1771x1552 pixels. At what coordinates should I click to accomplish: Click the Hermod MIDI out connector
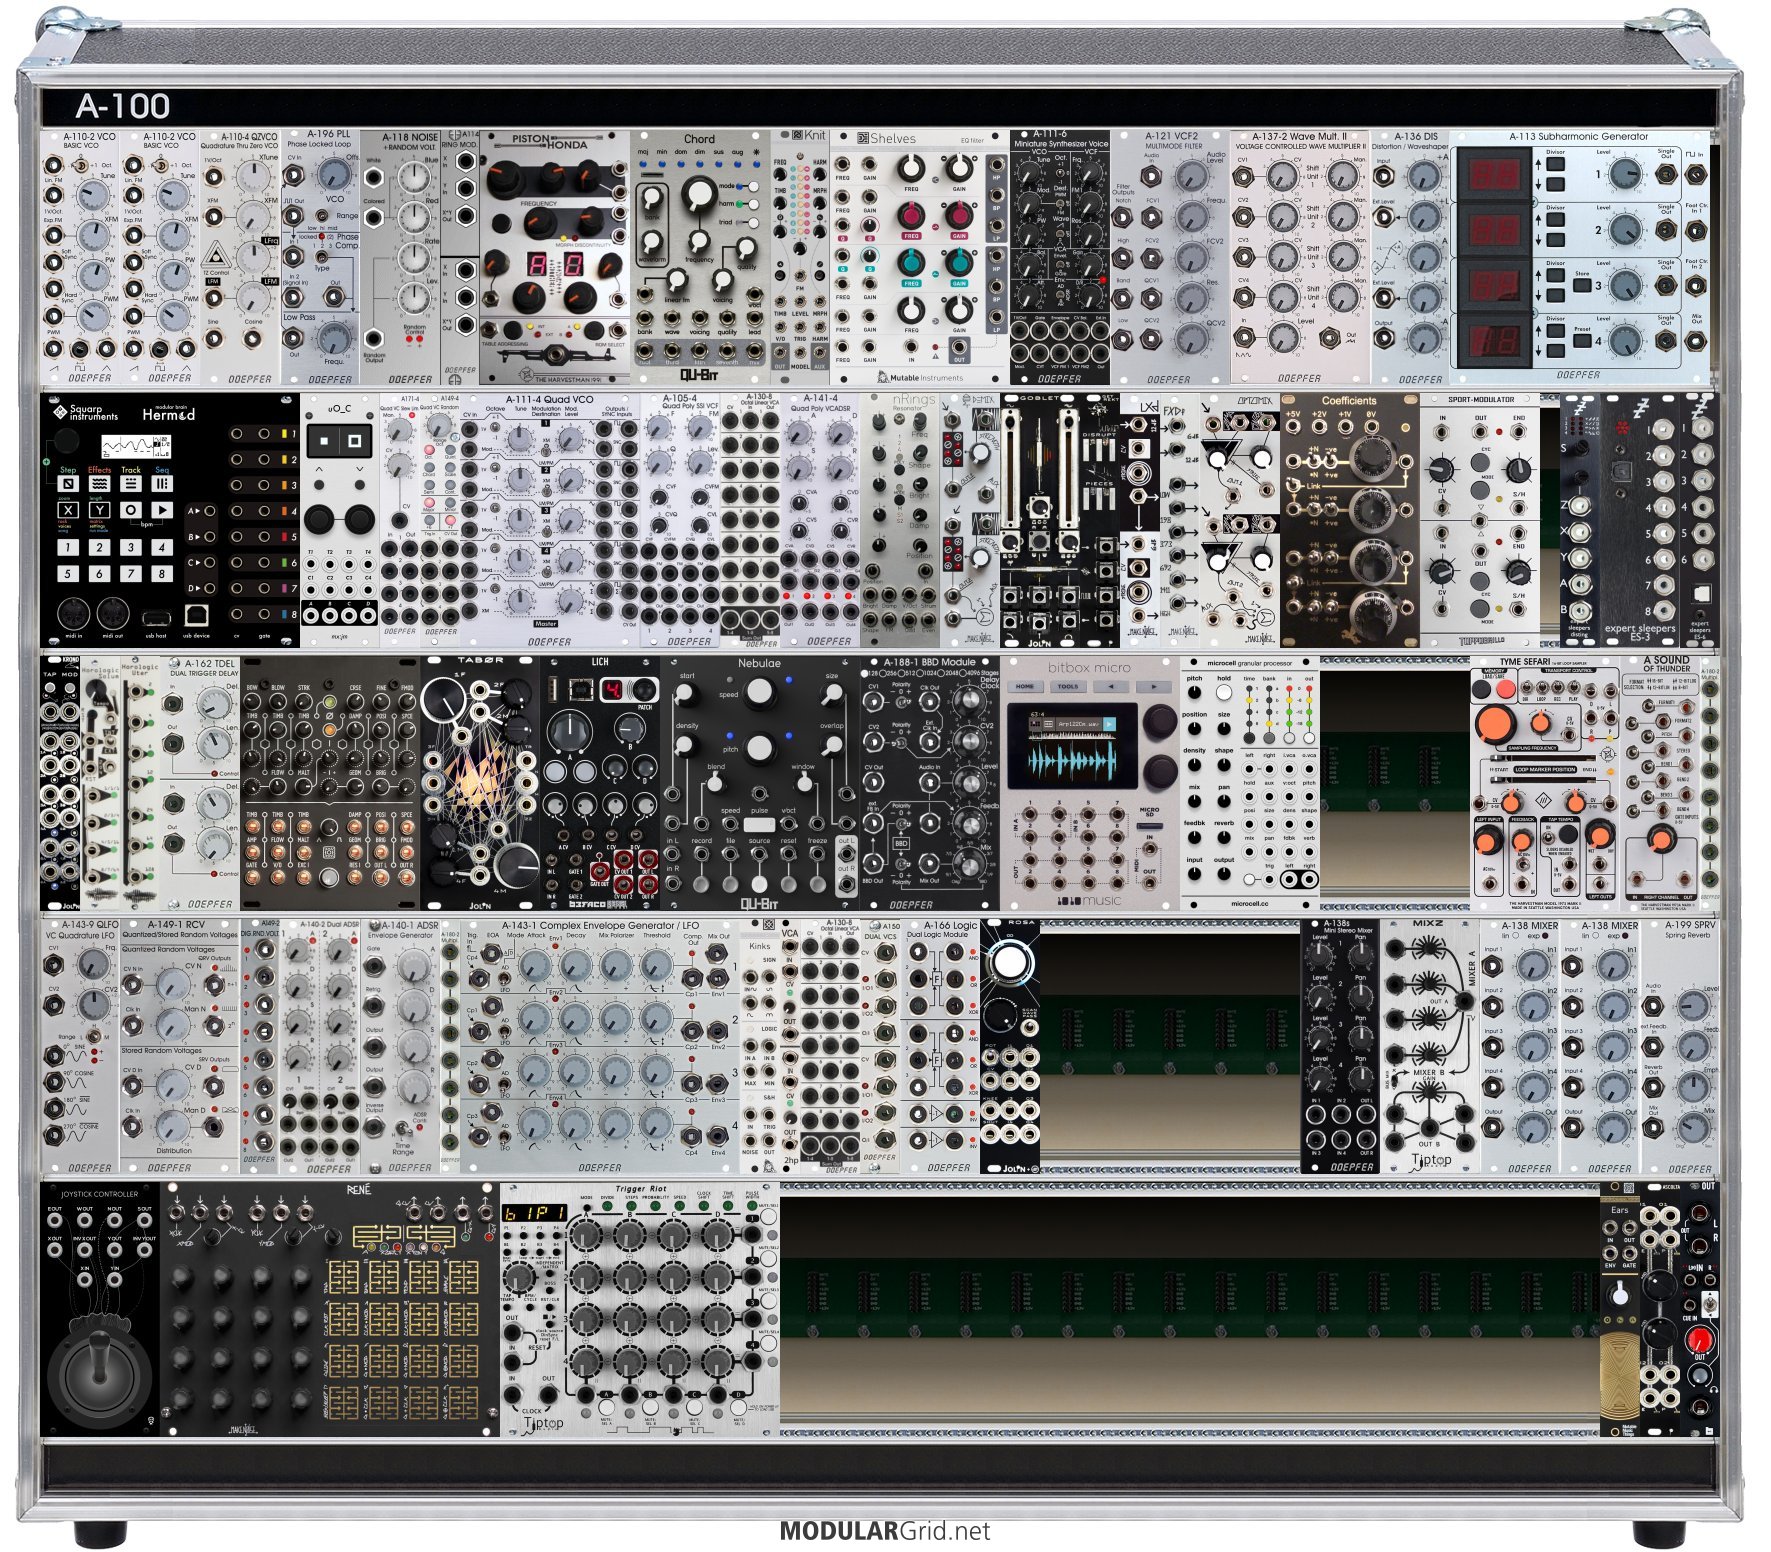114,612
